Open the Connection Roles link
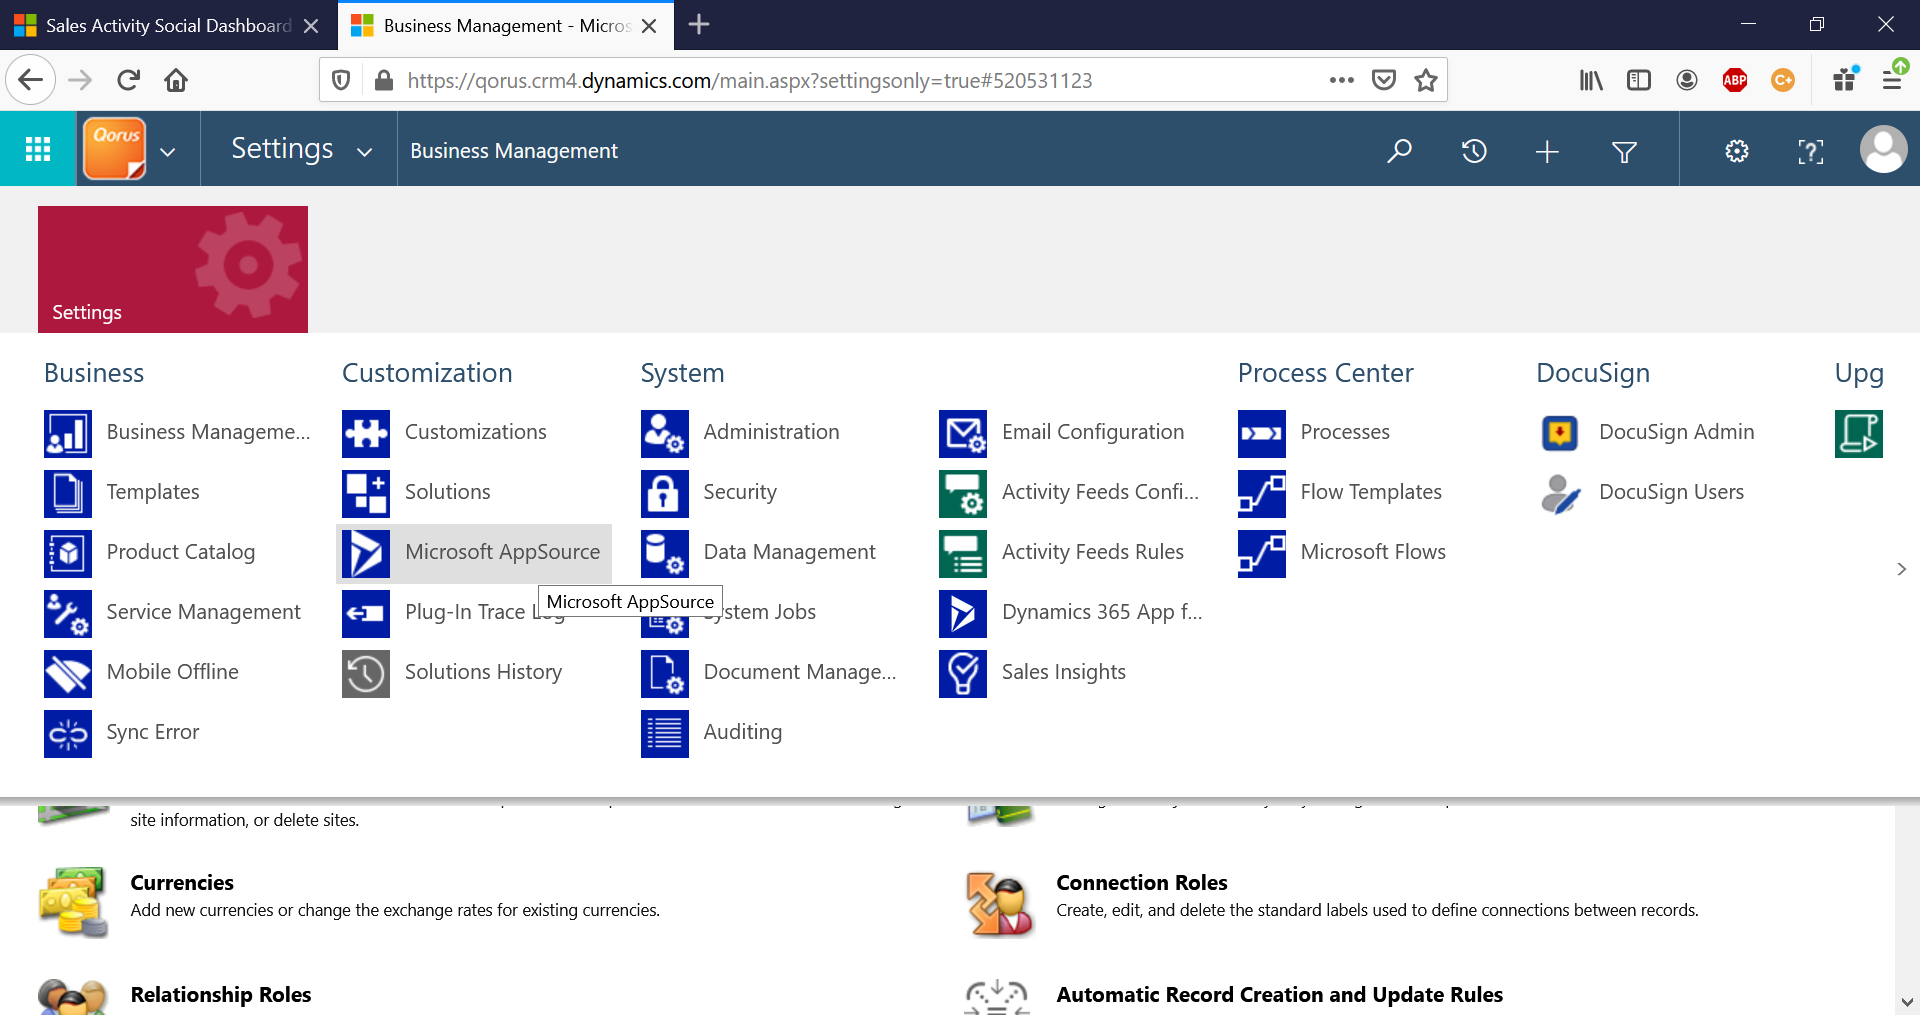 [x=1141, y=883]
